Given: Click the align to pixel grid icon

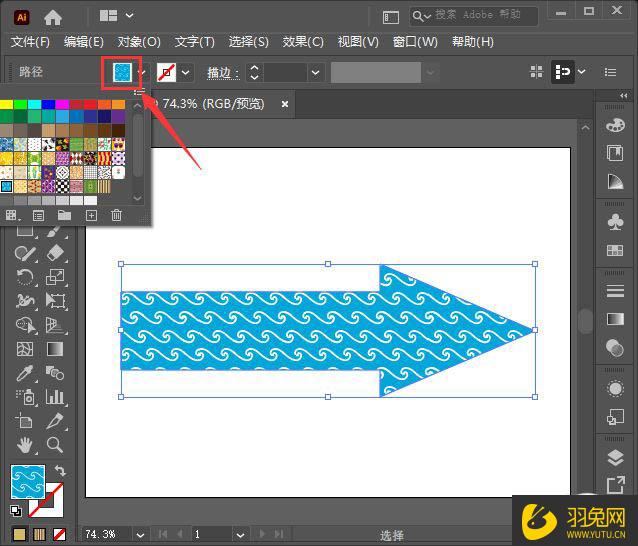Looking at the screenshot, I should click(x=537, y=72).
